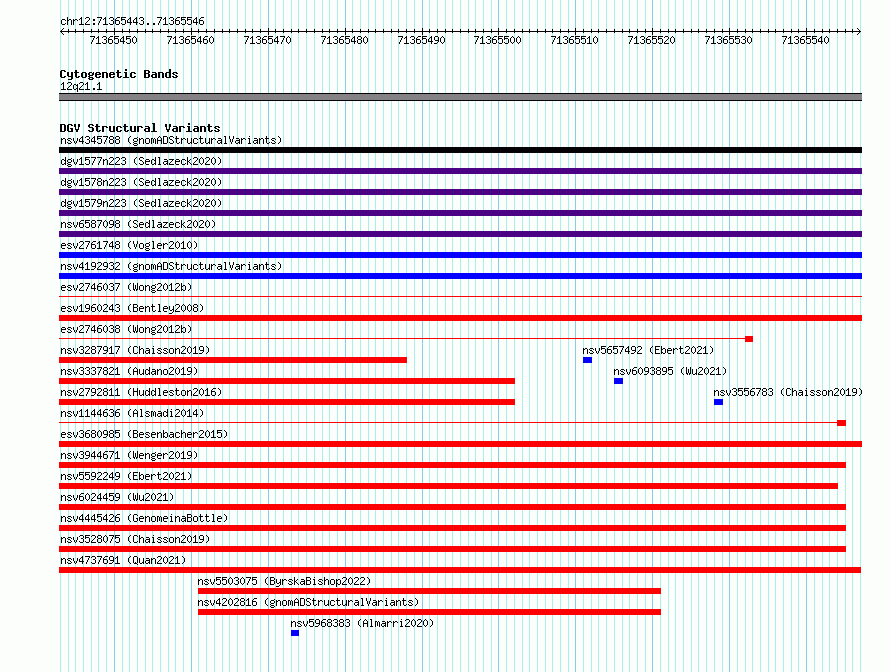
Task: Click the purple nsv6587098 variant bar
Action: coord(460,234)
